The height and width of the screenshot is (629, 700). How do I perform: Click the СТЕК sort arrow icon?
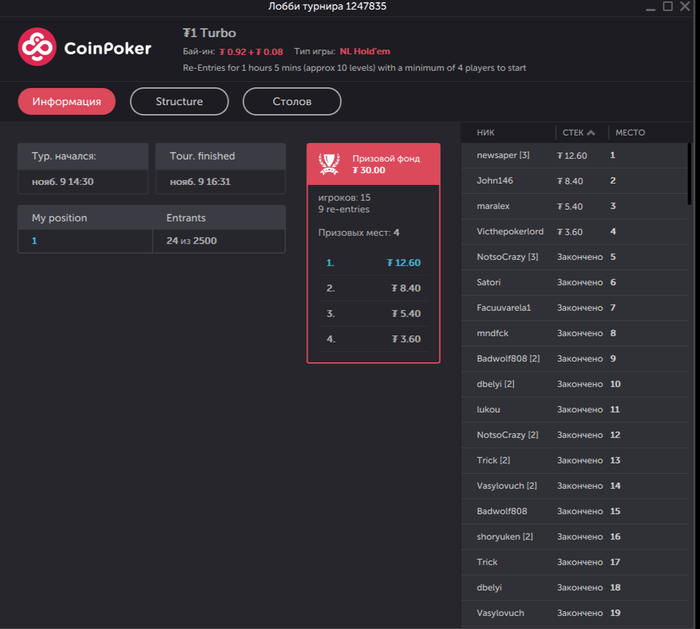click(x=591, y=133)
